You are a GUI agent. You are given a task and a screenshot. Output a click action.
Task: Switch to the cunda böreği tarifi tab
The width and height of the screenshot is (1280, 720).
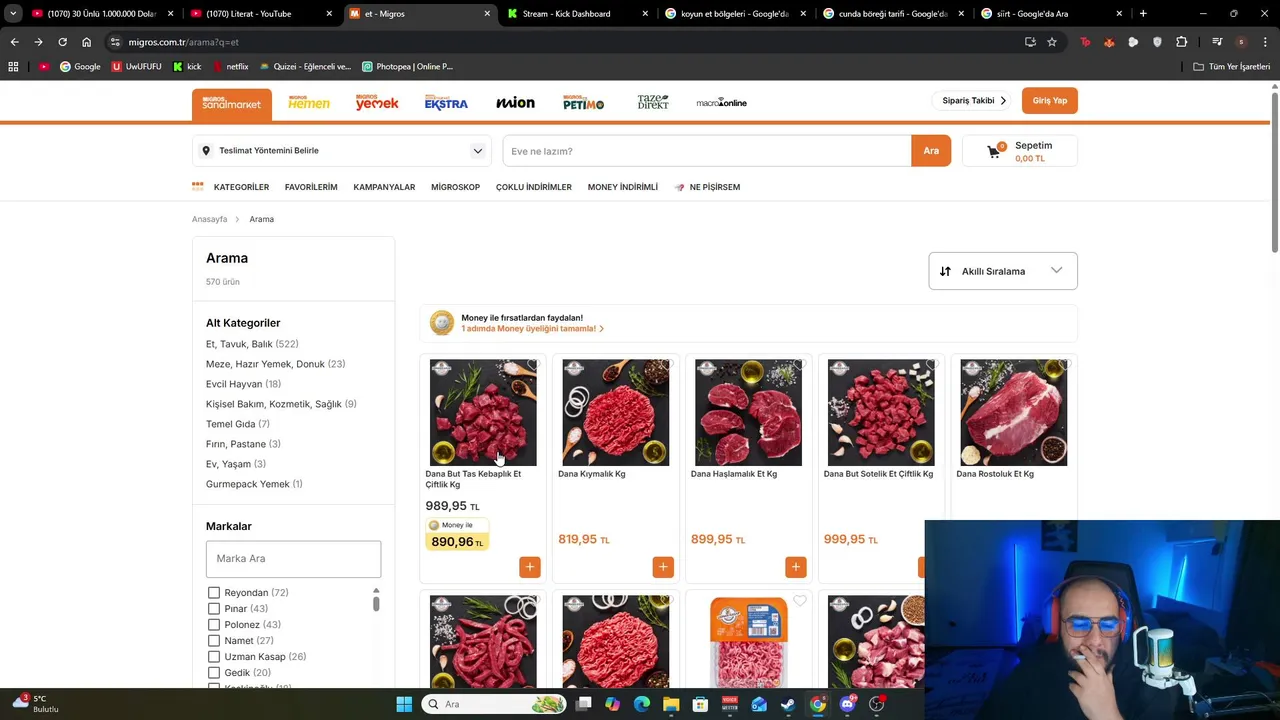tap(893, 14)
